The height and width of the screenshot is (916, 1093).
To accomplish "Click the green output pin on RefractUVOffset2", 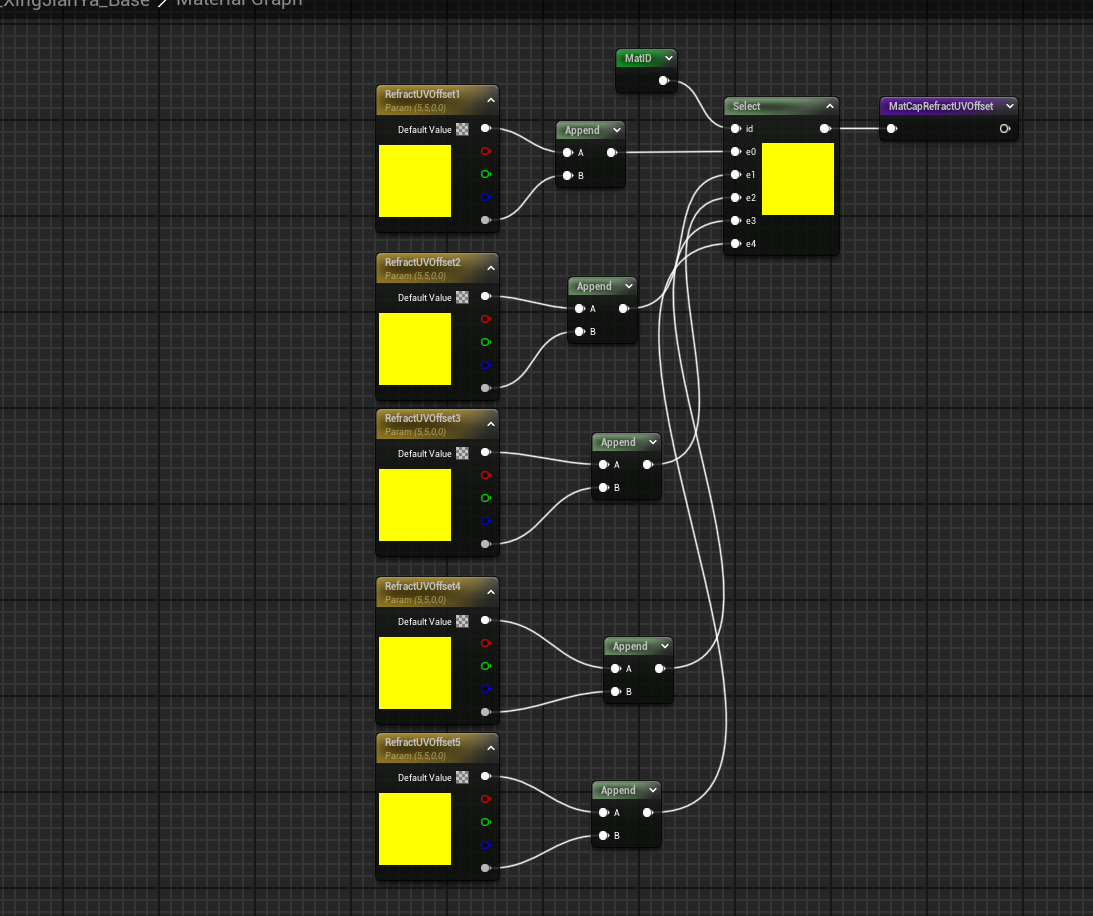I will pyautogui.click(x=485, y=343).
